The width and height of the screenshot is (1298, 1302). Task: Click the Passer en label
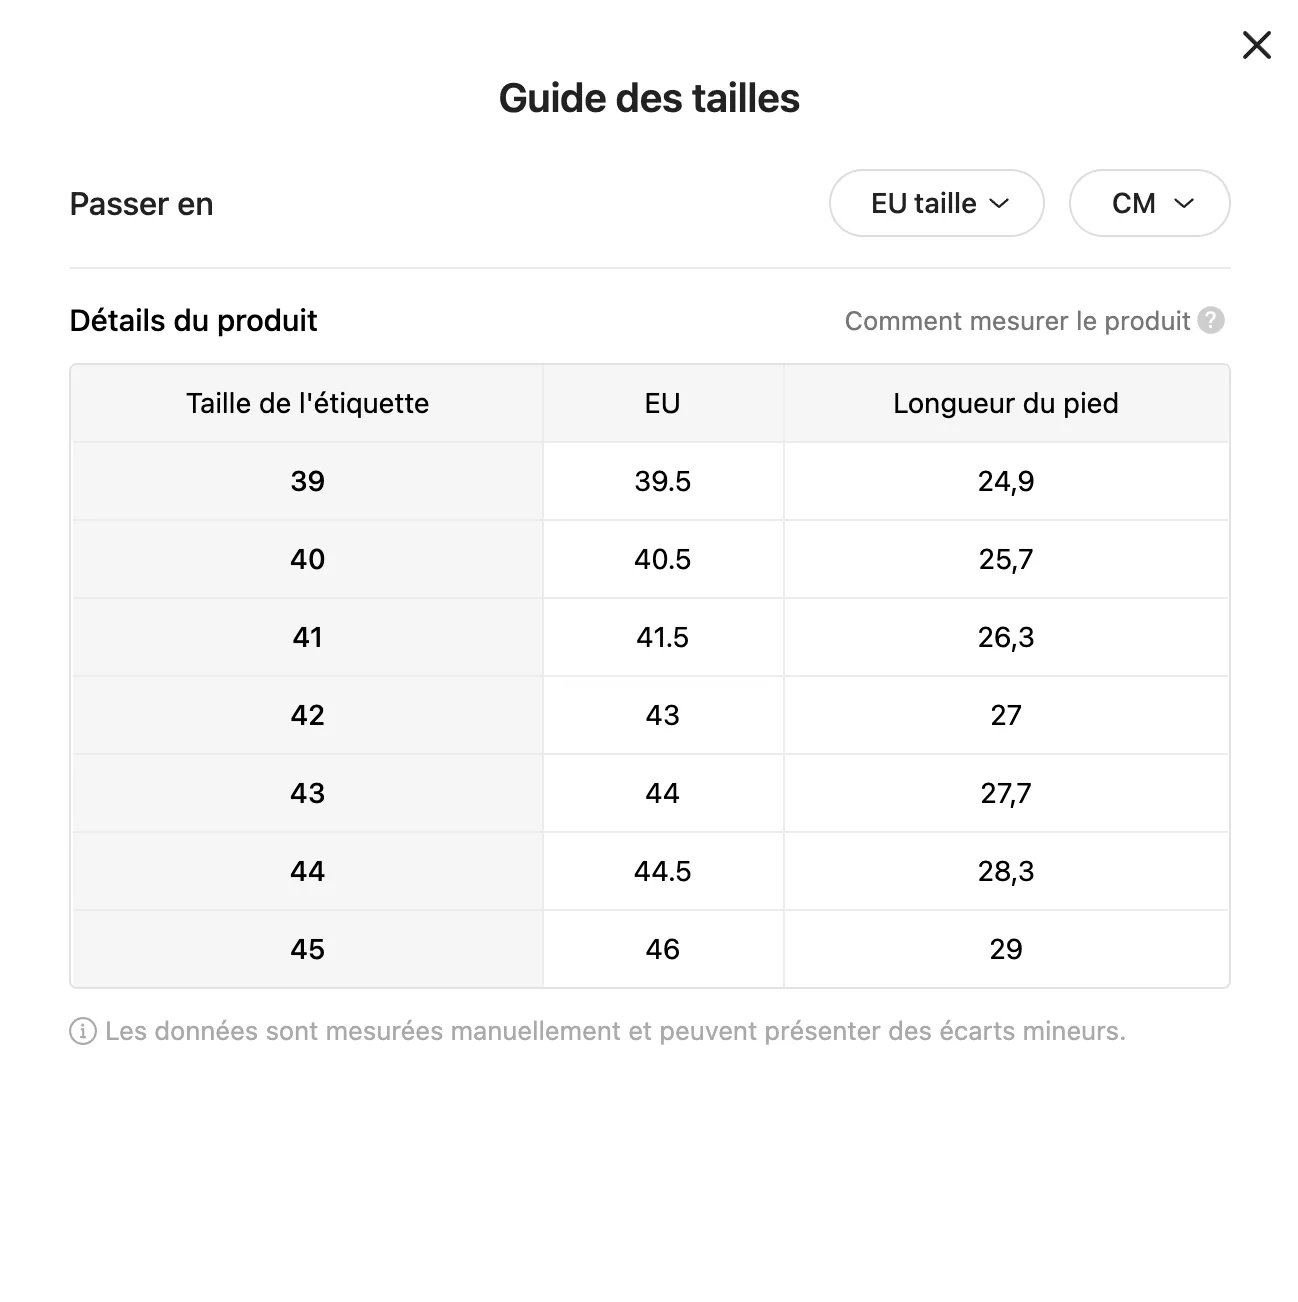[141, 204]
